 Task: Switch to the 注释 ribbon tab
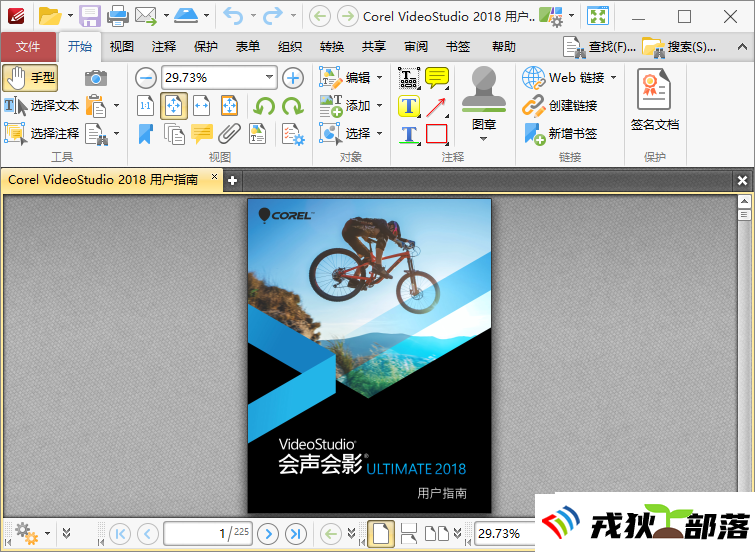(164, 46)
